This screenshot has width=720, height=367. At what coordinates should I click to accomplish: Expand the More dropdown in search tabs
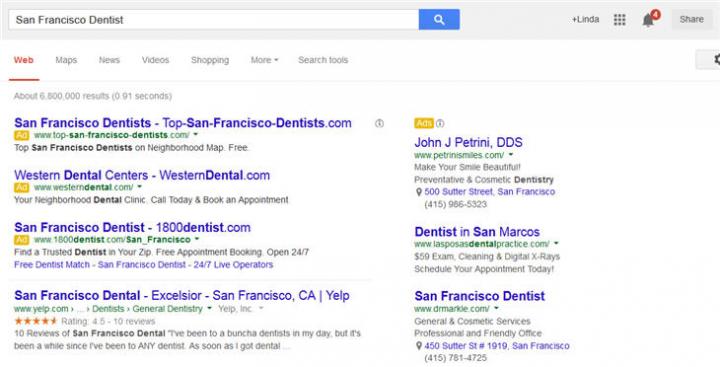pos(264,60)
